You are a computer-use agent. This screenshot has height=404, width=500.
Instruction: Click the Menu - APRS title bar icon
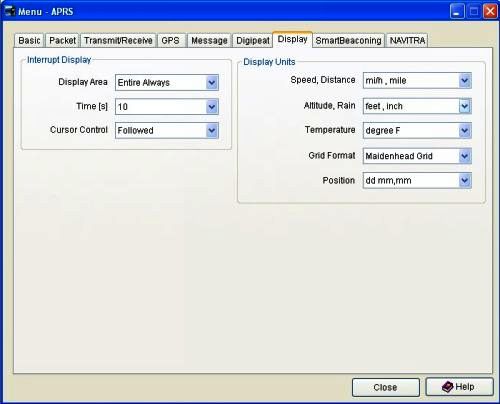pyautogui.click(x=9, y=11)
